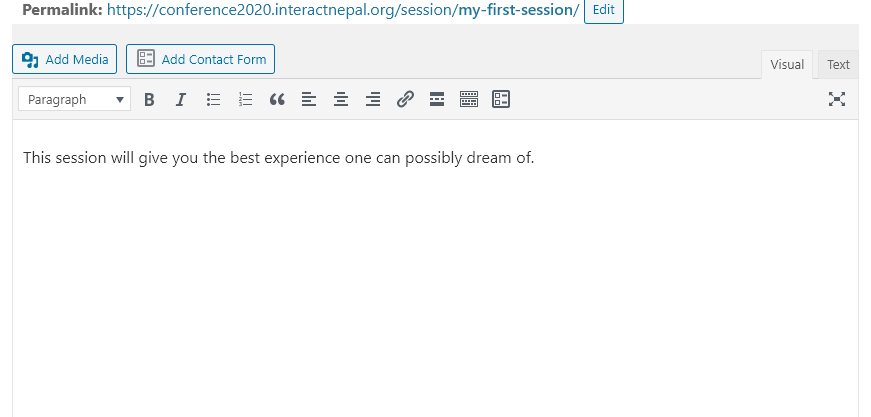Toggle the extra toolbar row (kitchen sink)
This screenshot has height=417, width=871.
click(x=469, y=99)
